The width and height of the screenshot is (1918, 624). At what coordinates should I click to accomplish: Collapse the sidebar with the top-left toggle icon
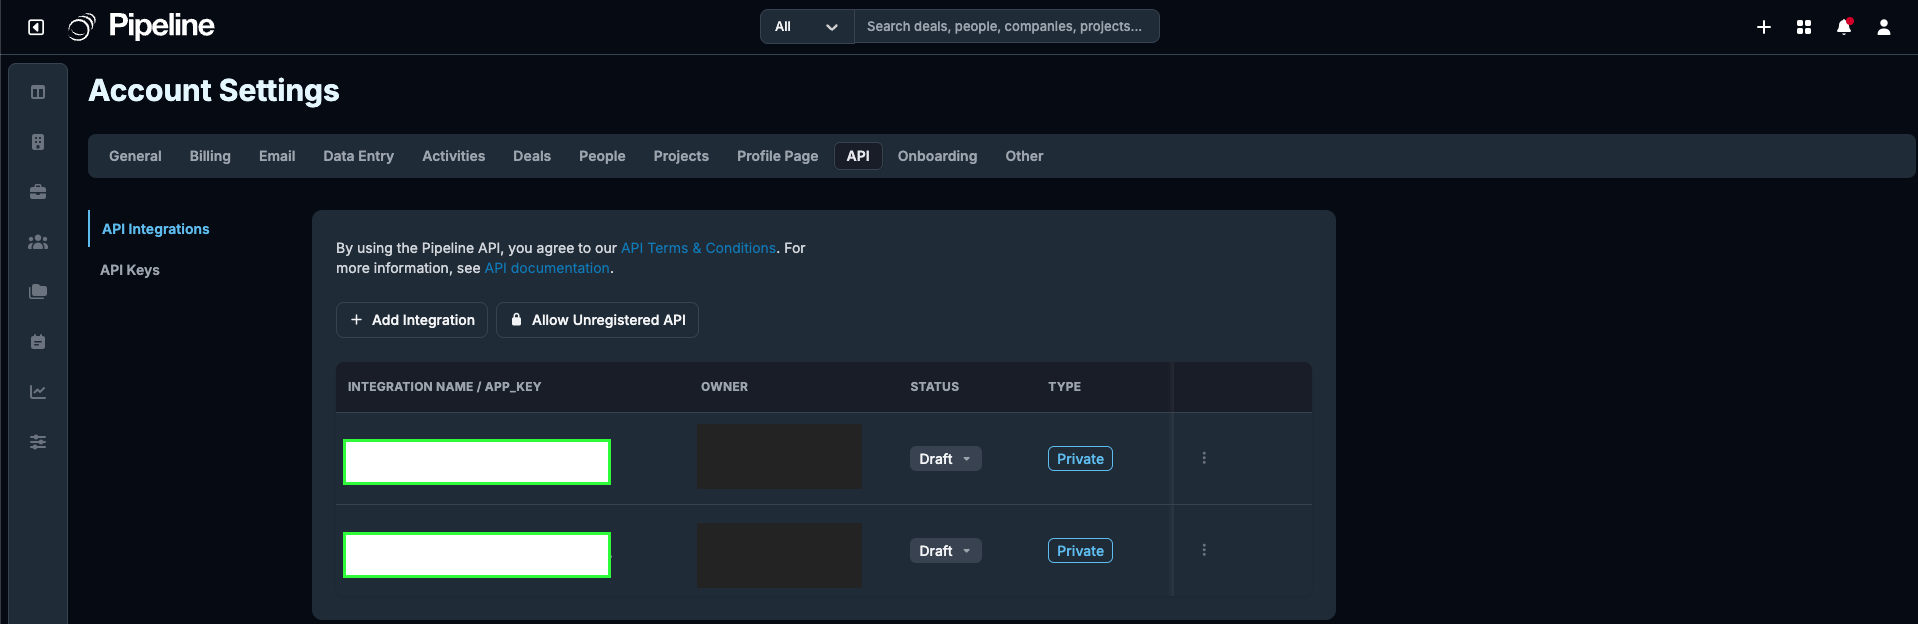click(36, 27)
